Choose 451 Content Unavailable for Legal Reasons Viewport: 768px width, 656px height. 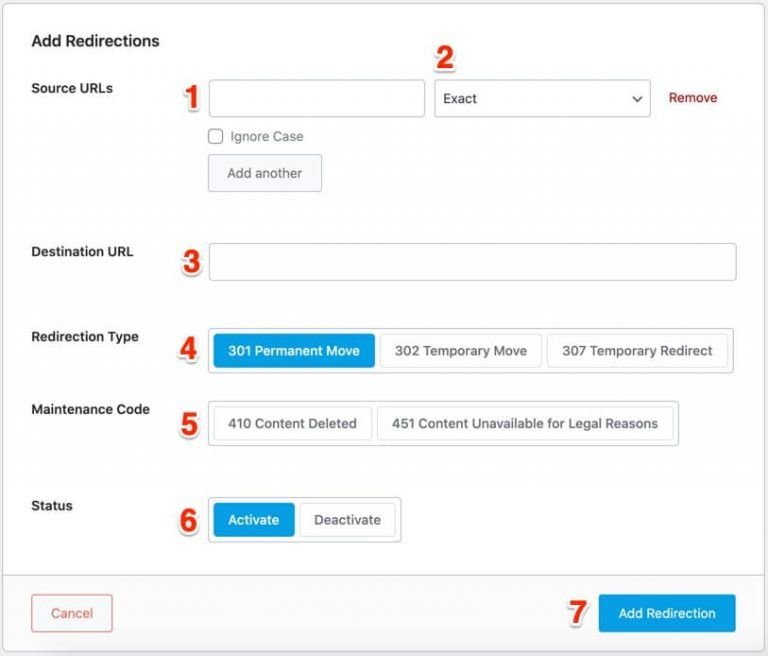click(525, 424)
